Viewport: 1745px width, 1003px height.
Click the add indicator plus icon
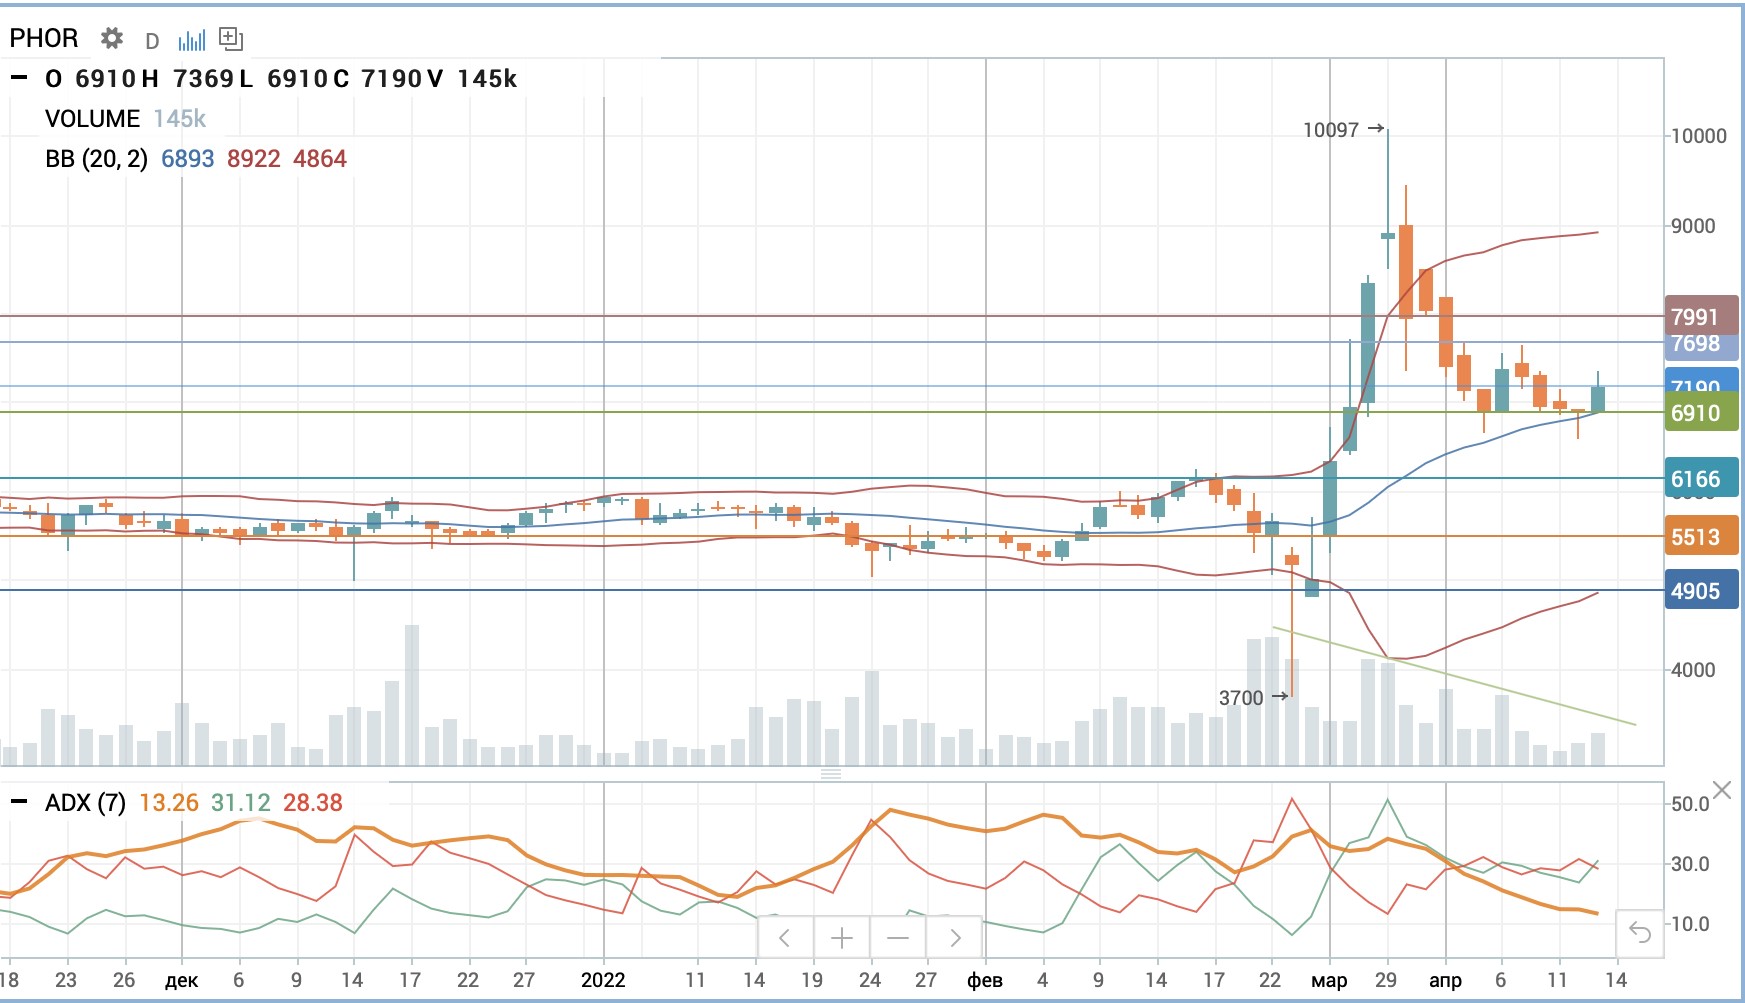coord(231,39)
